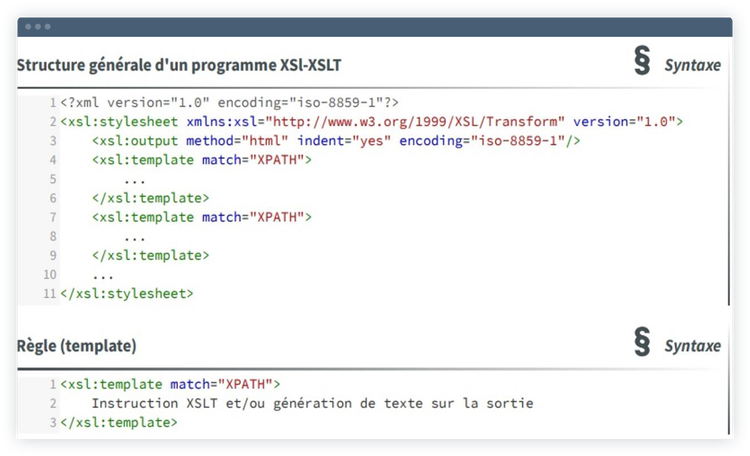This screenshot has width=750, height=456.
Task: Click the version="1.0" attribute of xsl:stylesheet
Action: click(624, 122)
